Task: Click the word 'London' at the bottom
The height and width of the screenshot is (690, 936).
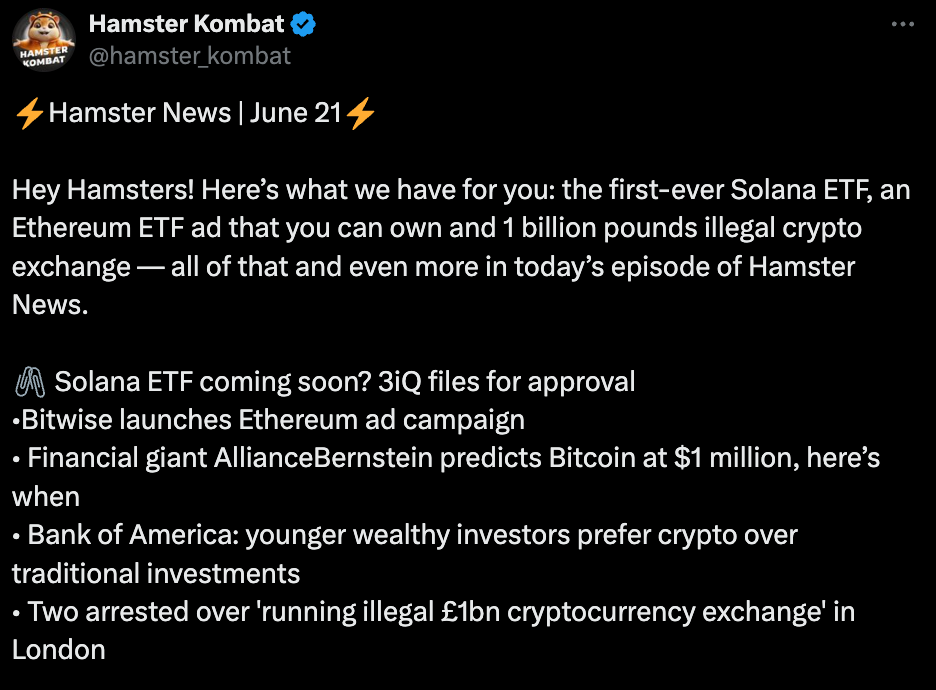Action: coord(58,650)
